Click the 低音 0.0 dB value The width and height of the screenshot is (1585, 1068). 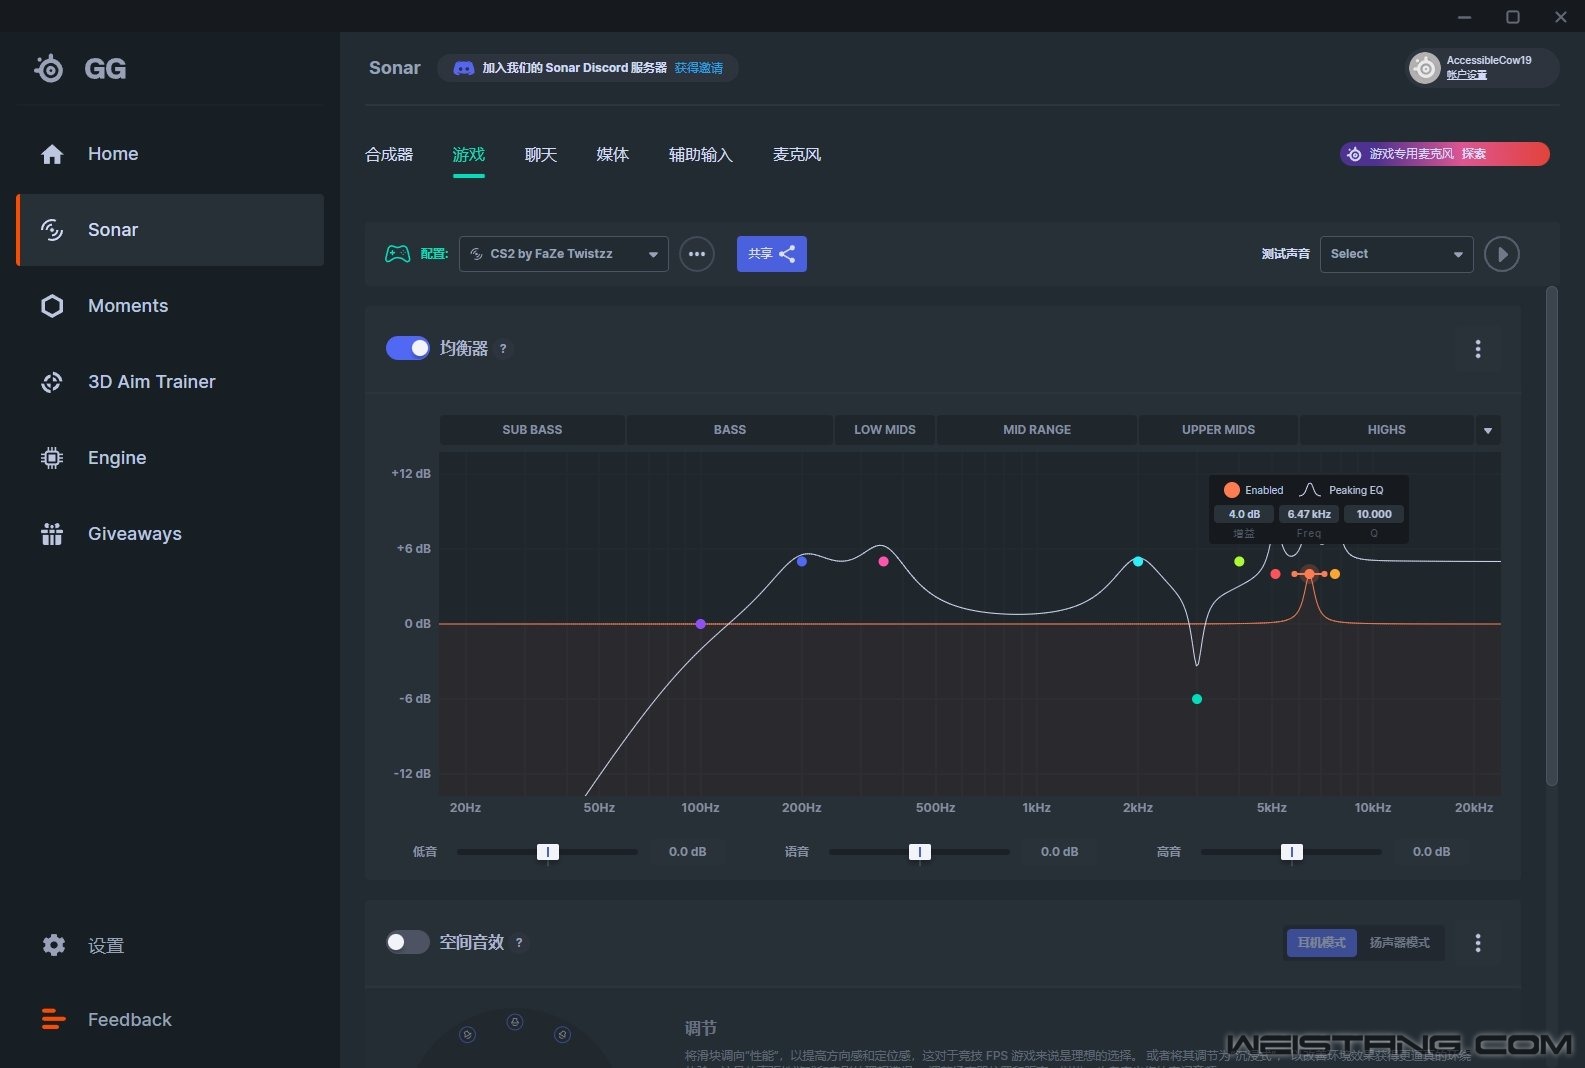click(x=688, y=852)
